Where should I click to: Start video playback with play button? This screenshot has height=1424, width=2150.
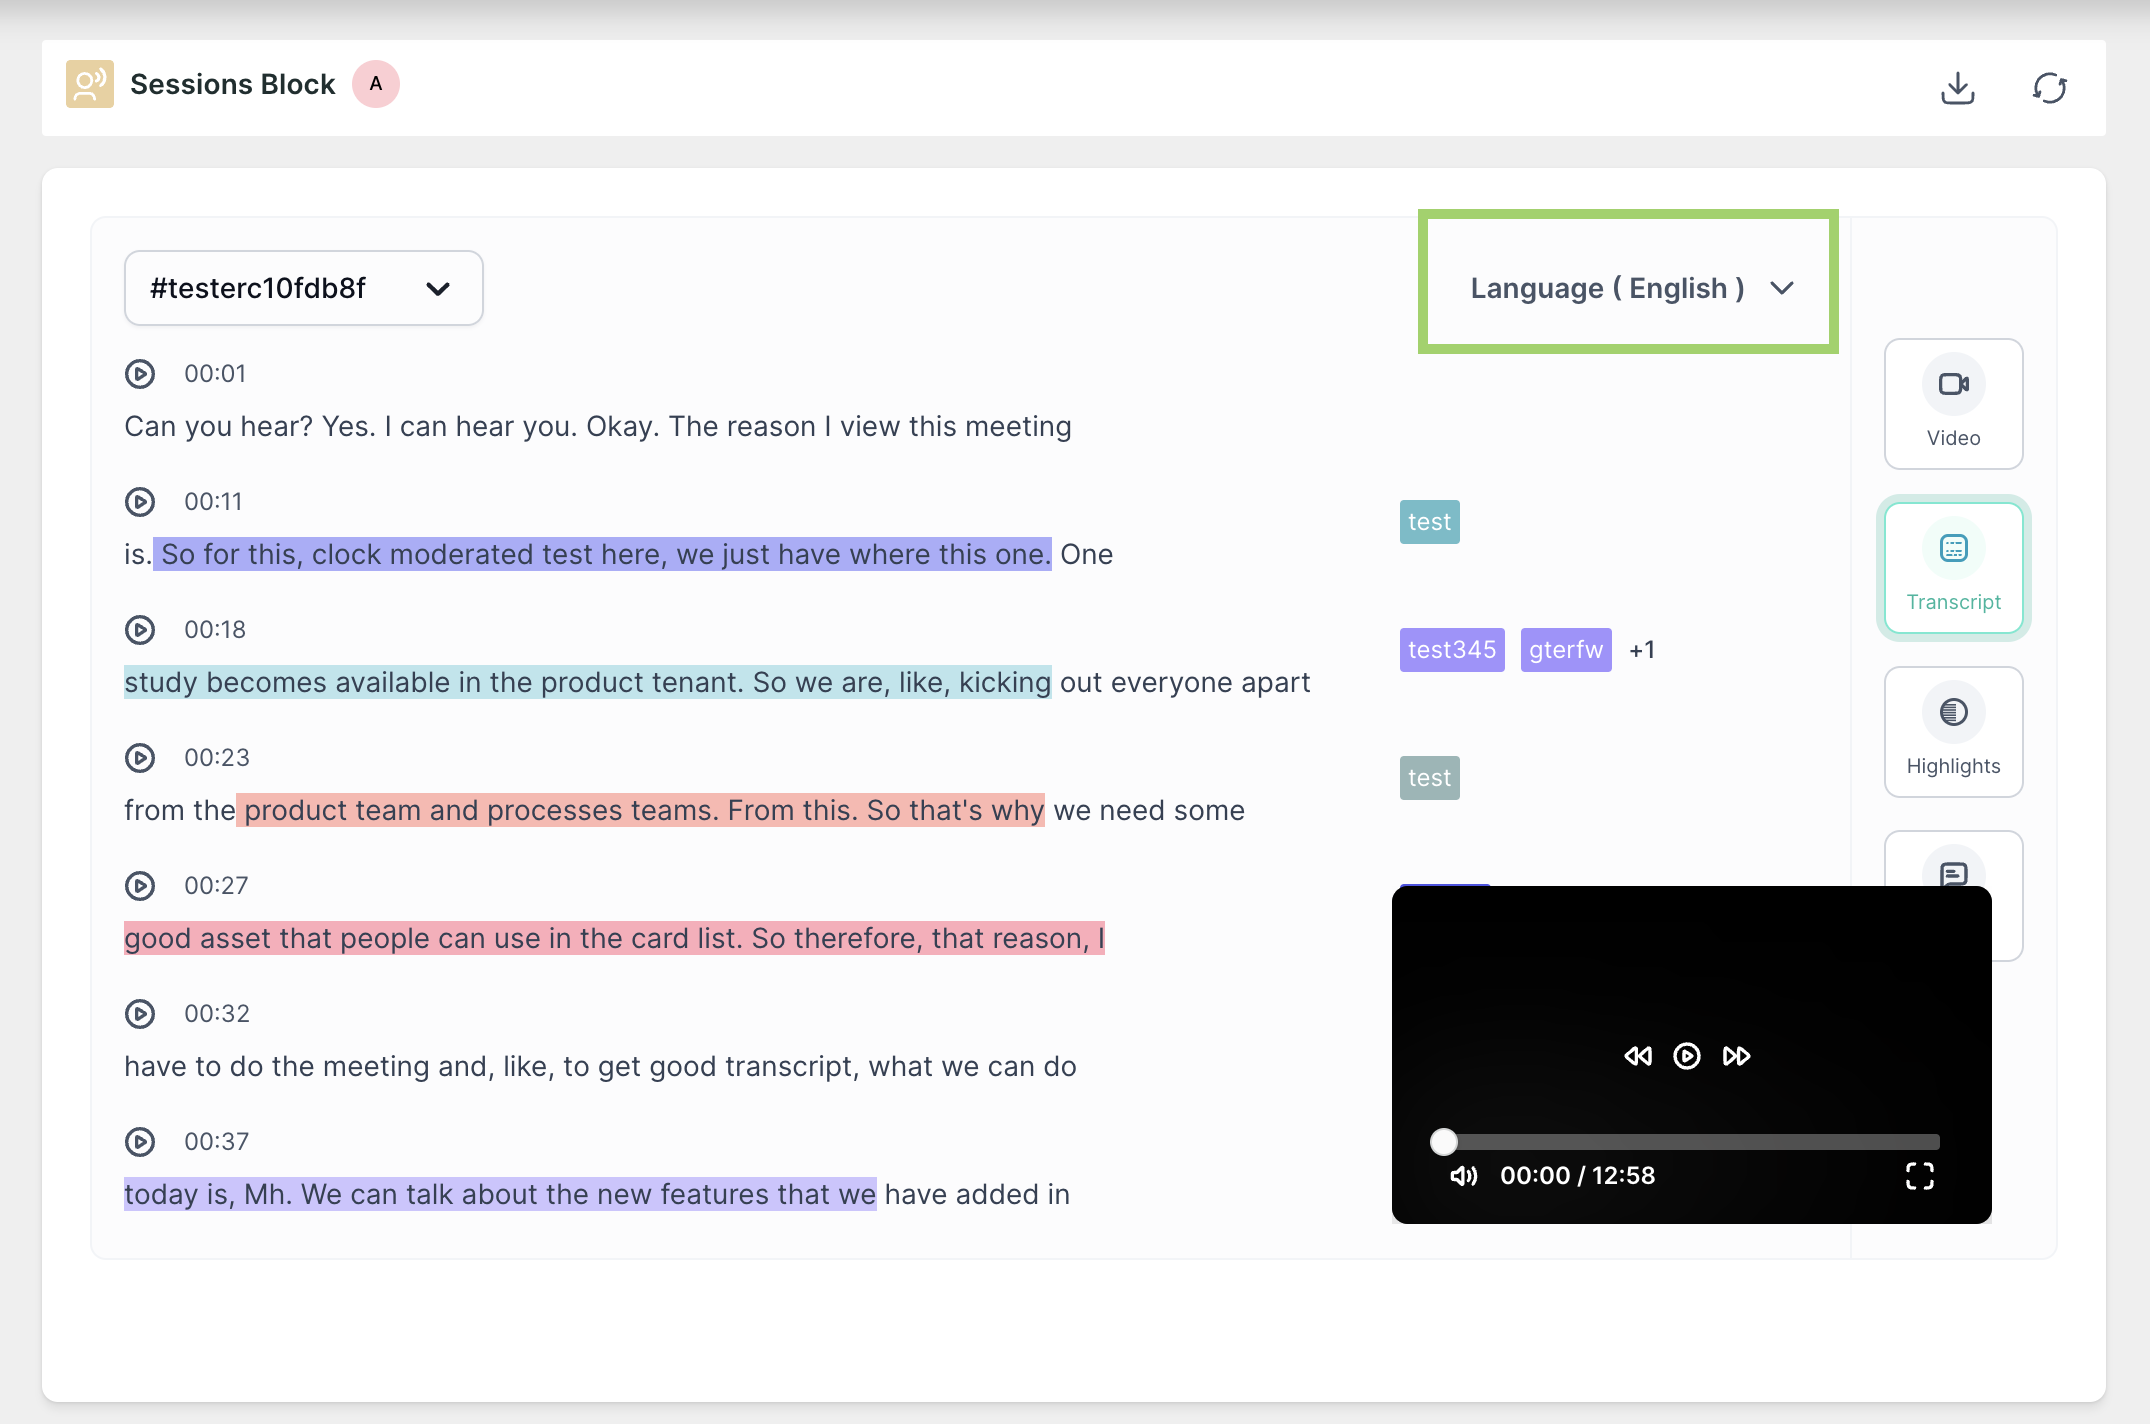[1687, 1056]
